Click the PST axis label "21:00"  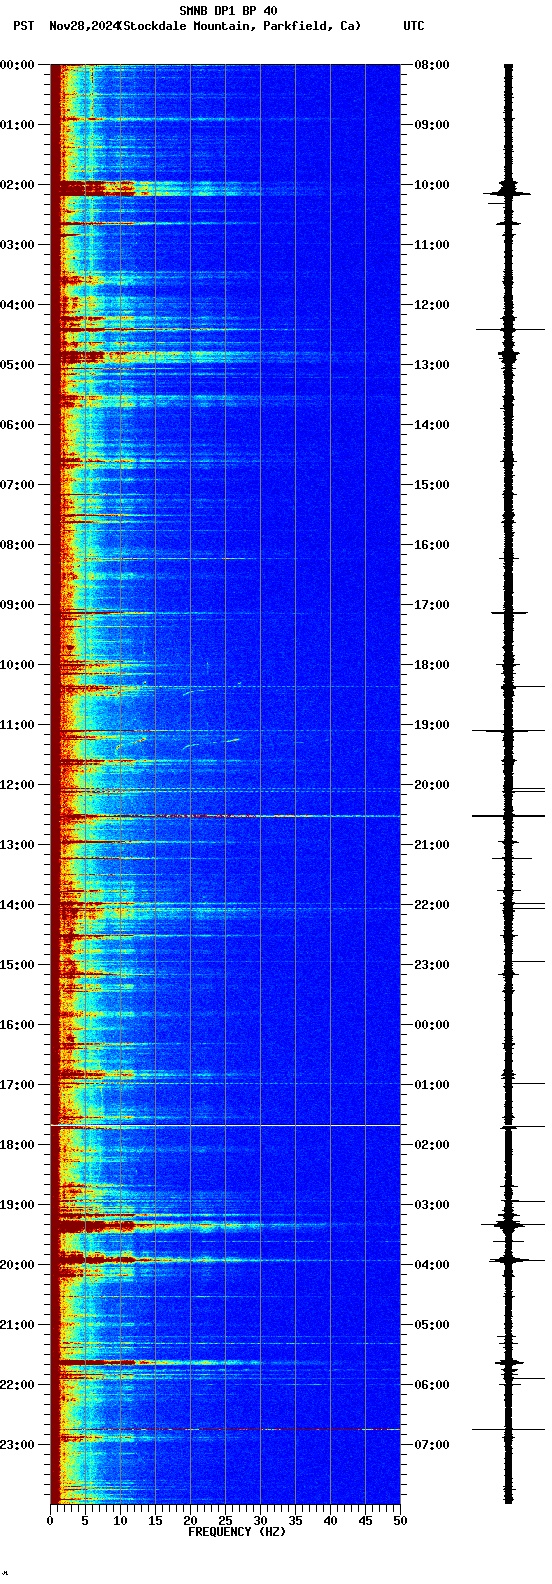click(17, 1325)
